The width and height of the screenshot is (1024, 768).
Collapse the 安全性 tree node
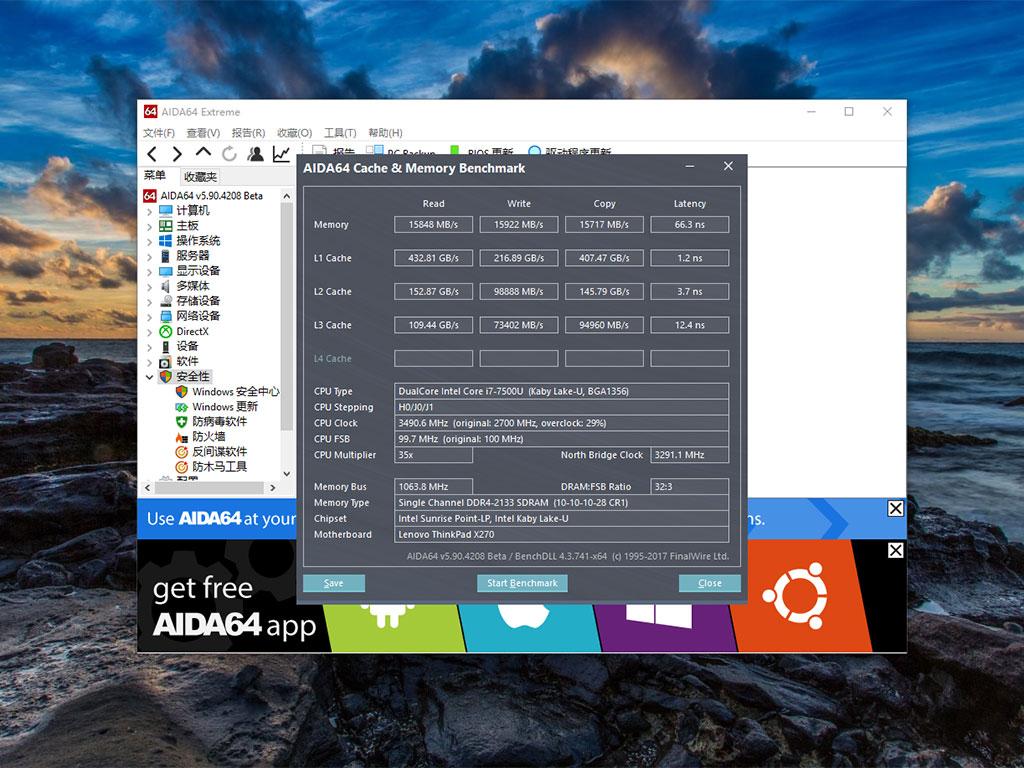[x=150, y=377]
